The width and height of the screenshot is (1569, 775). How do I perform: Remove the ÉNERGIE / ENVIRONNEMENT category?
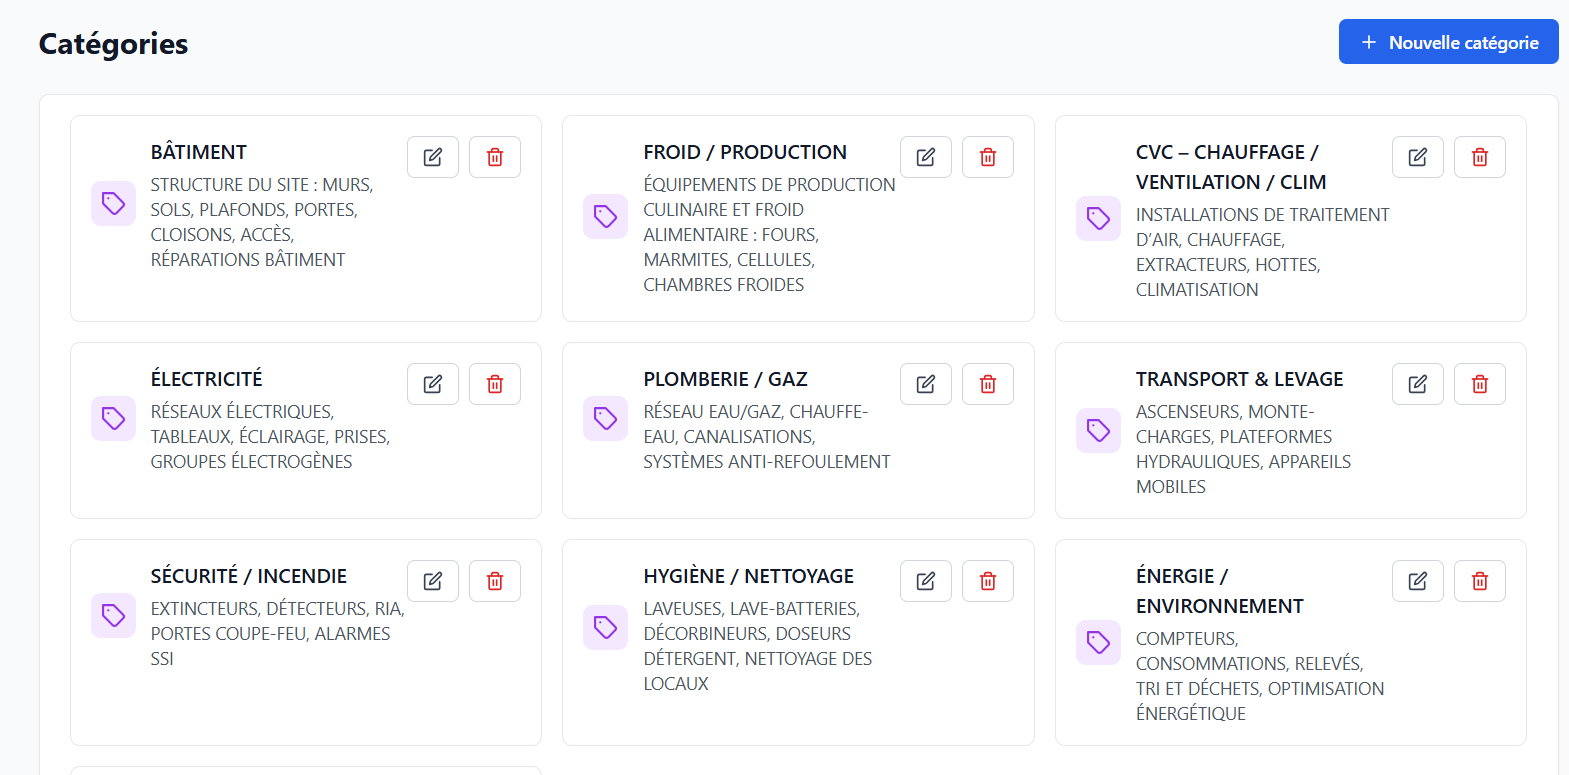1480,581
